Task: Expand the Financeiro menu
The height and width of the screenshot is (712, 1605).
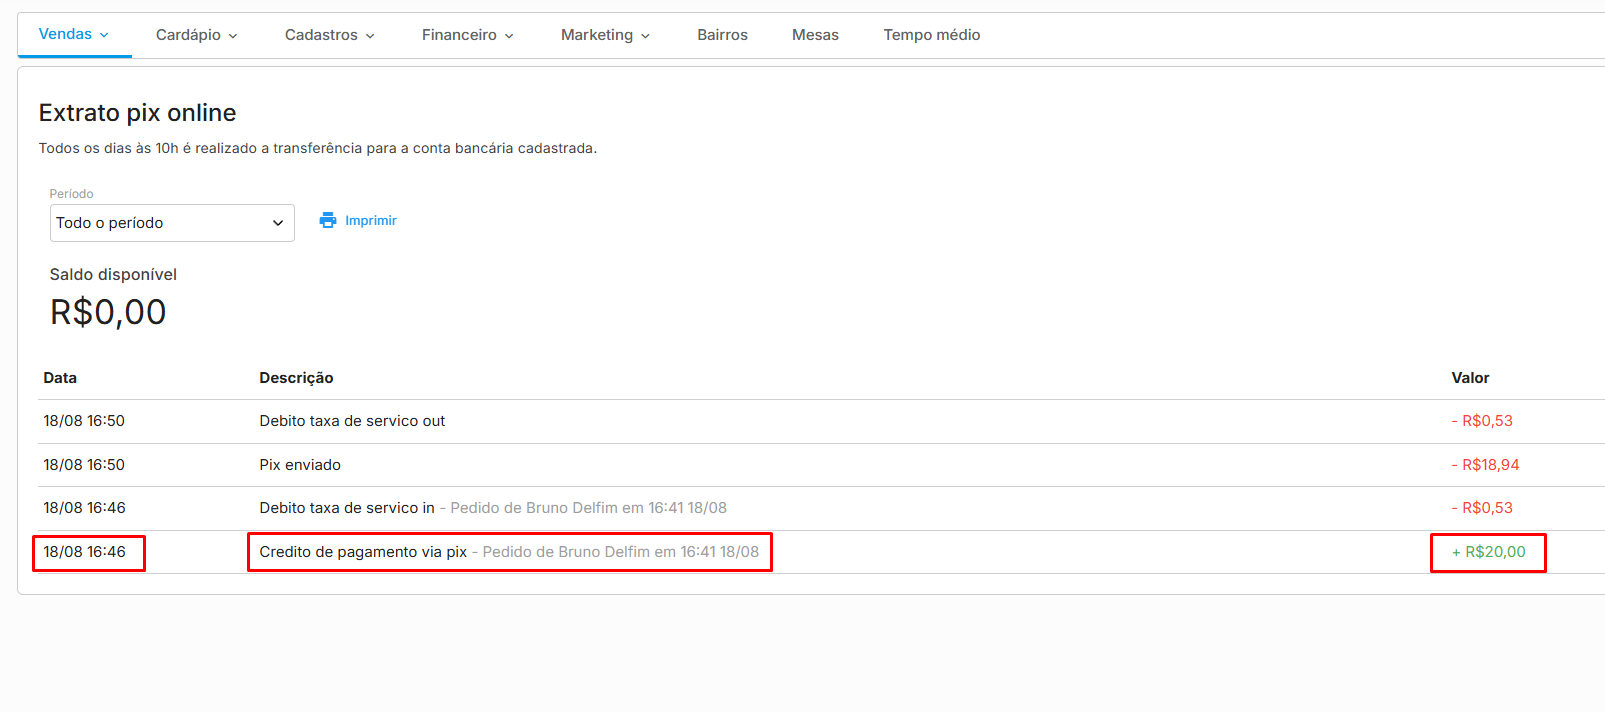Action: click(x=467, y=35)
